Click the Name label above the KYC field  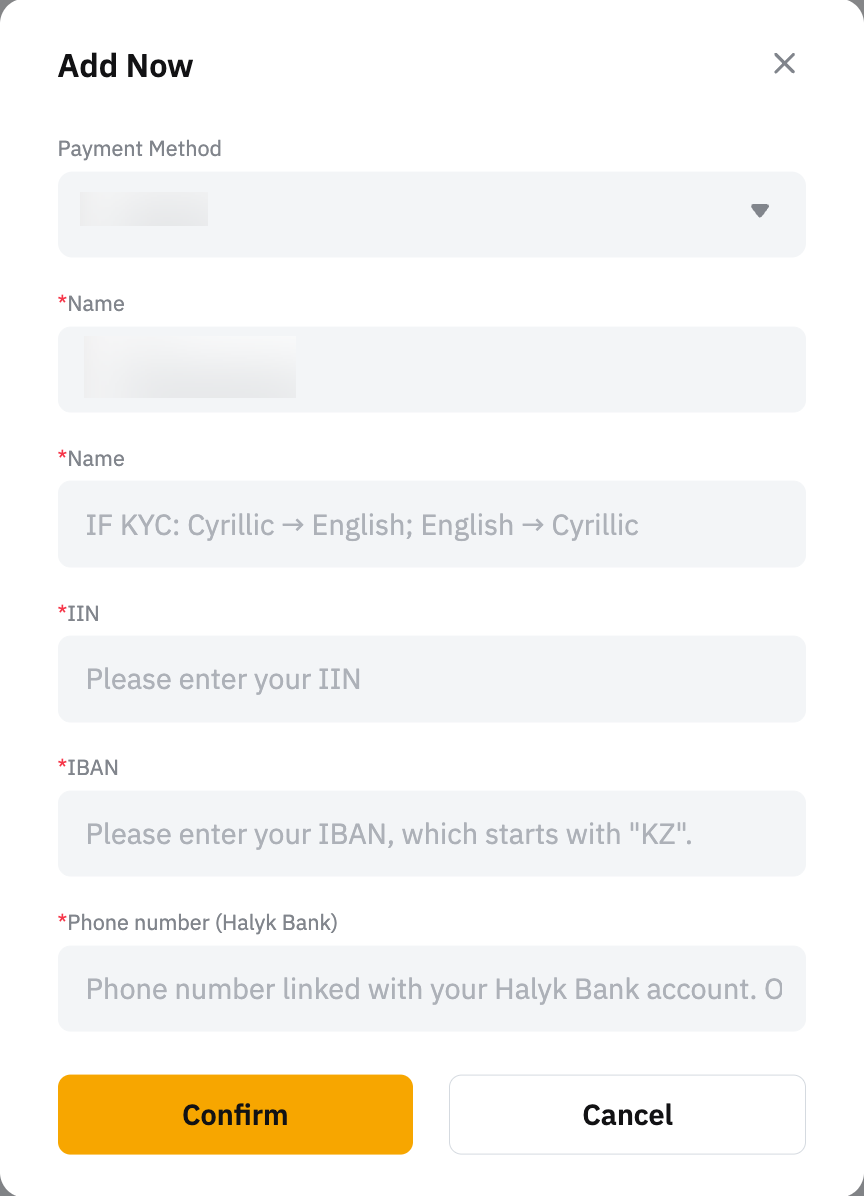(x=96, y=459)
